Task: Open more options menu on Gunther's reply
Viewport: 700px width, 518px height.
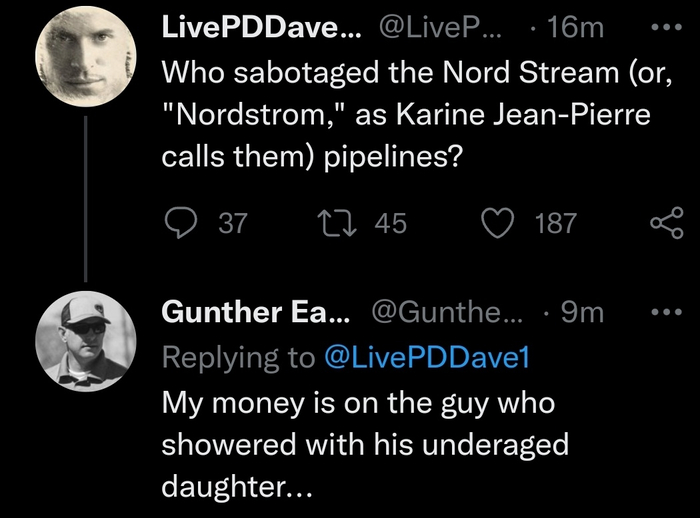Action: (x=663, y=312)
